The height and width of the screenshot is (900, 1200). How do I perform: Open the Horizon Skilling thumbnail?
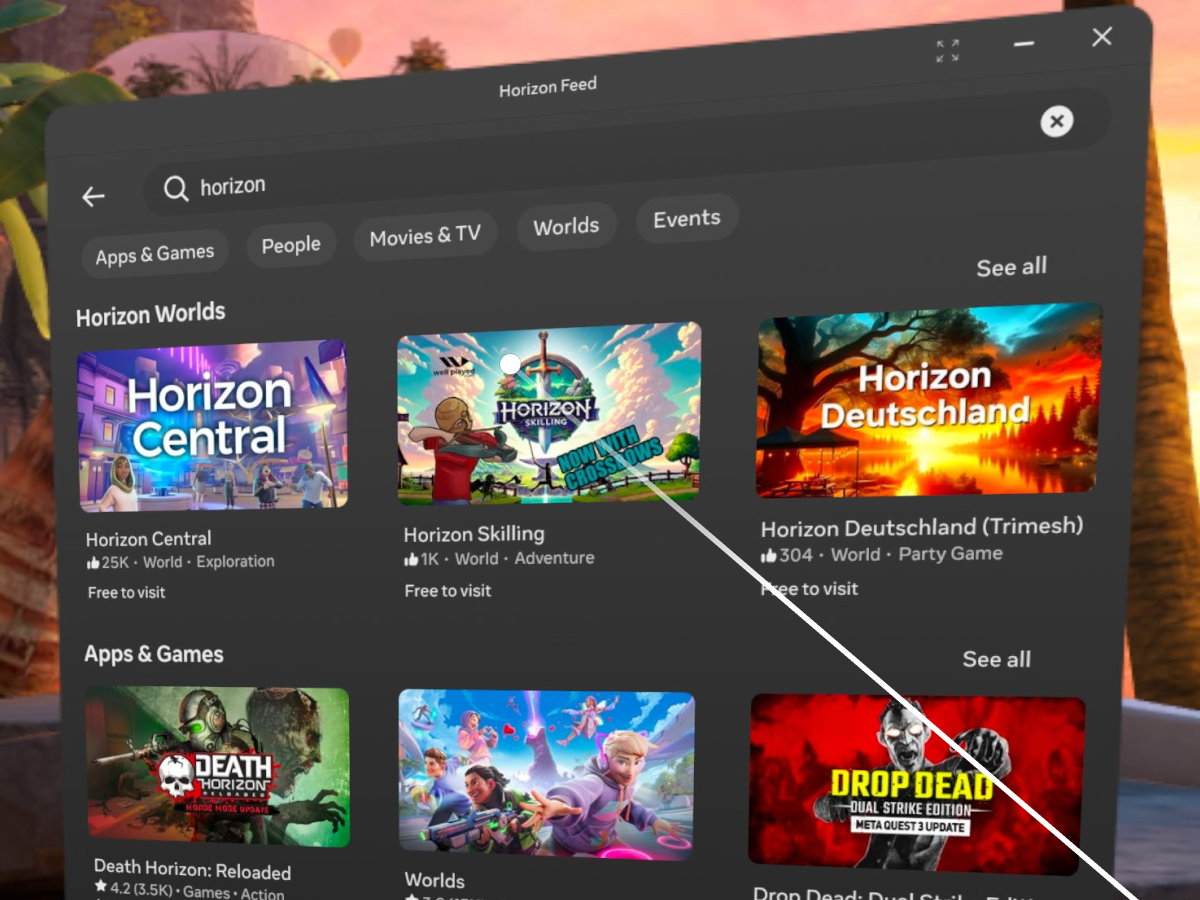(x=549, y=413)
